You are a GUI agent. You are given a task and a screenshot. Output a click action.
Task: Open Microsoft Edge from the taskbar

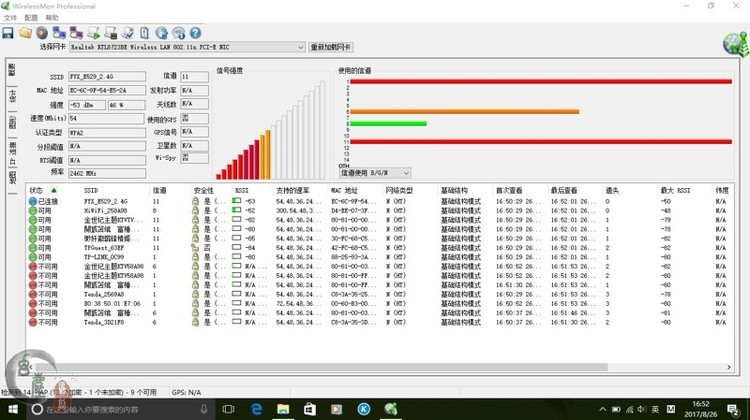(256, 409)
